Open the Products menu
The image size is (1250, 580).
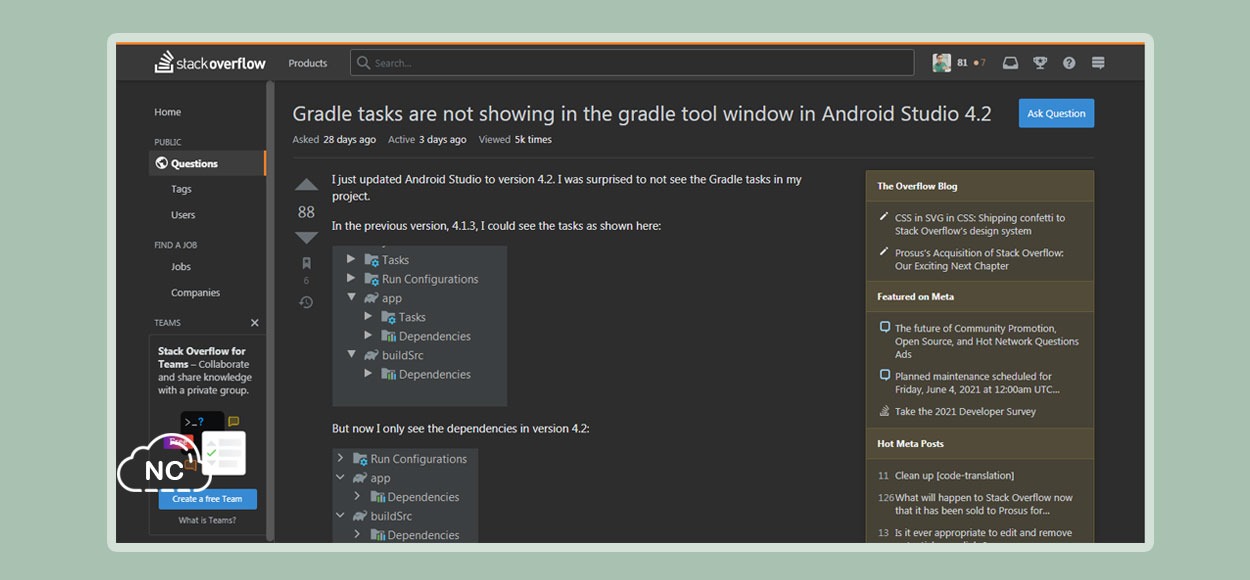[x=308, y=63]
